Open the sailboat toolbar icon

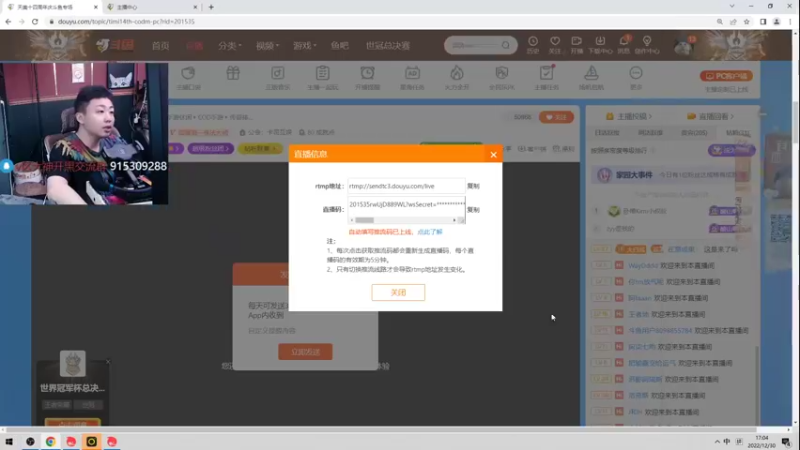click(591, 78)
